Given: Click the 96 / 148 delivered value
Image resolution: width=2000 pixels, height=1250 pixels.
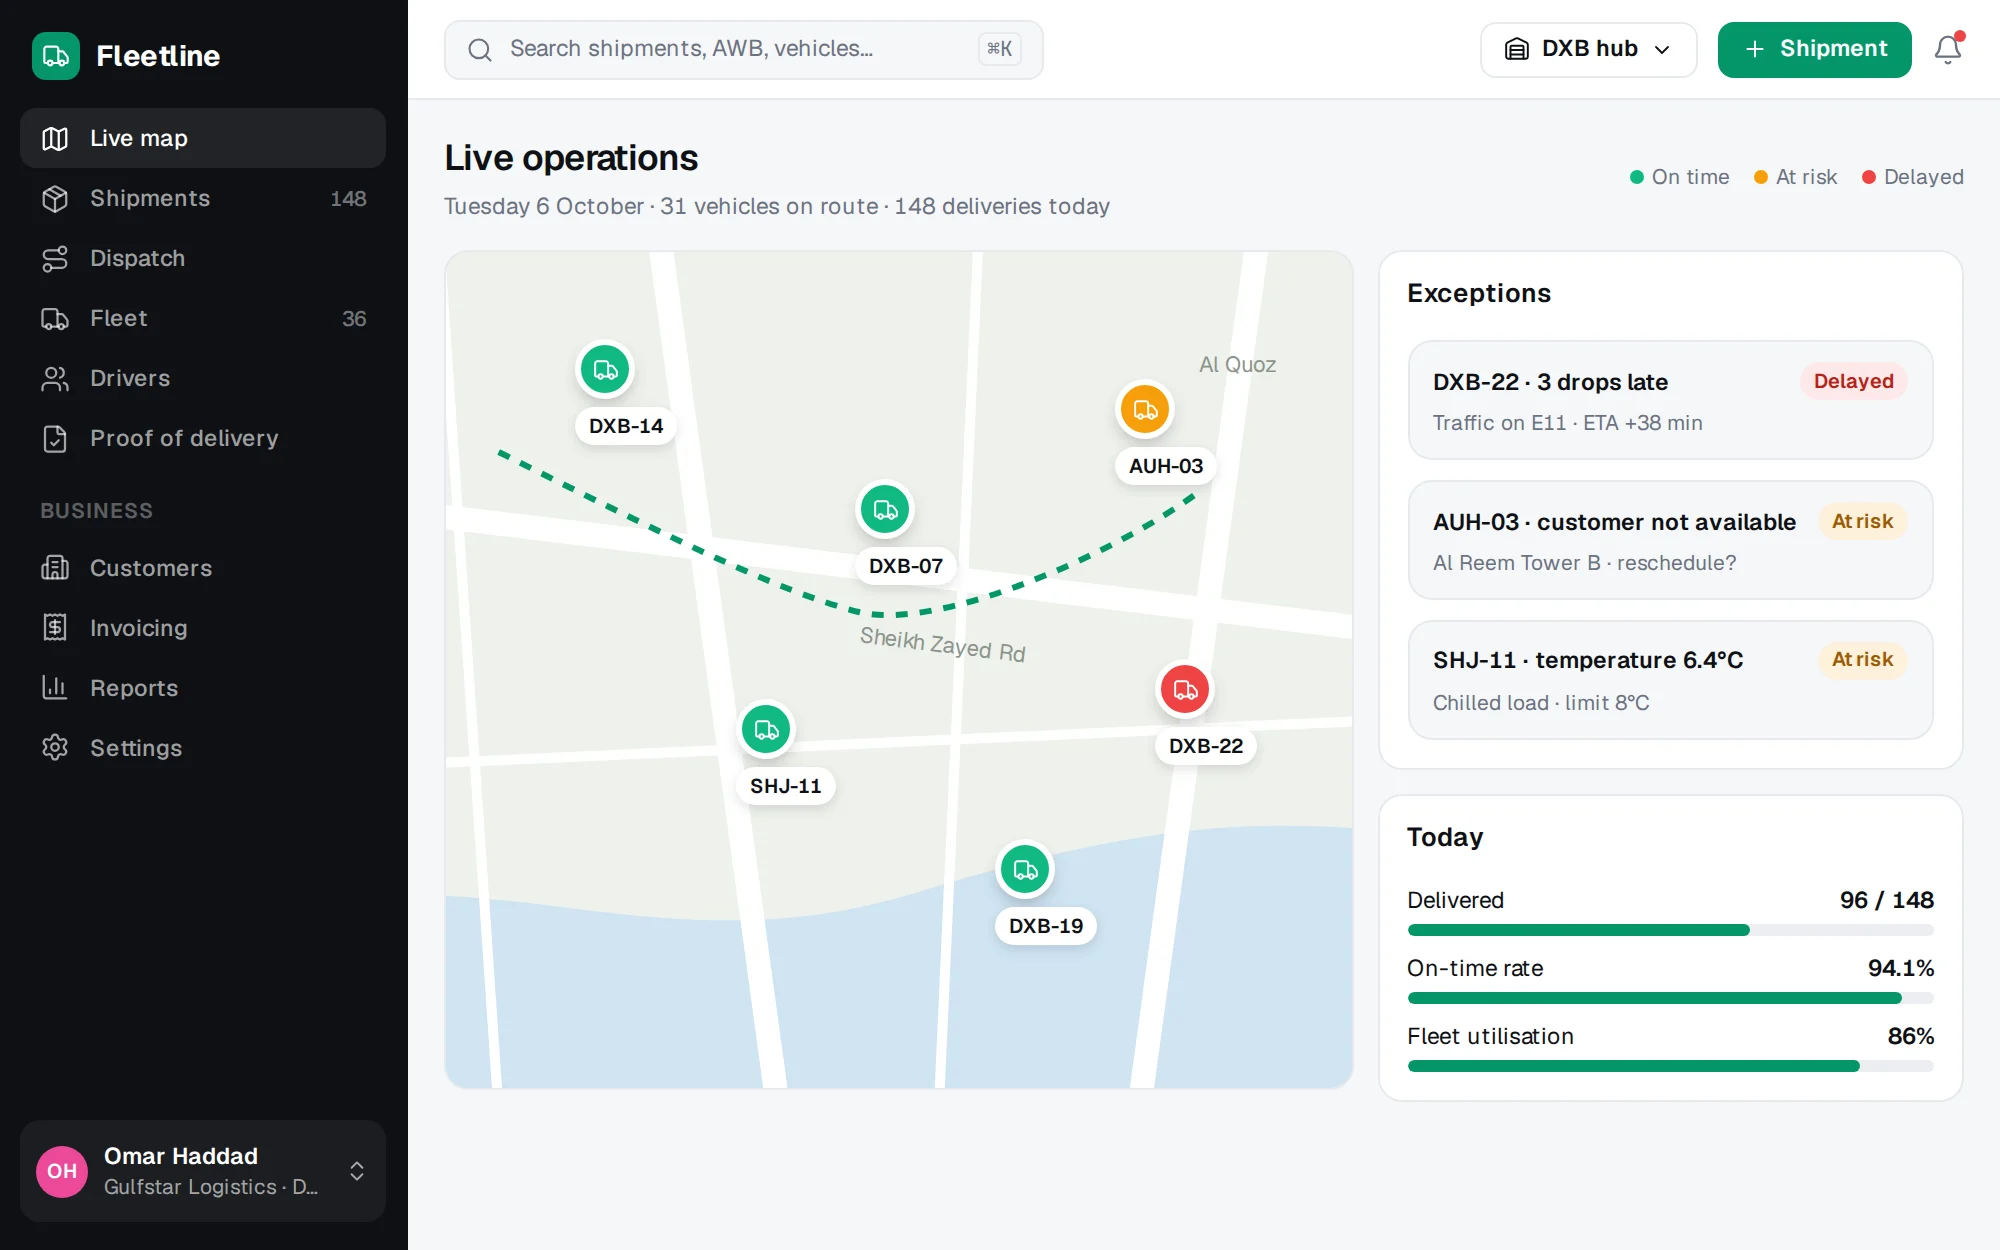Looking at the screenshot, I should coord(1886,900).
